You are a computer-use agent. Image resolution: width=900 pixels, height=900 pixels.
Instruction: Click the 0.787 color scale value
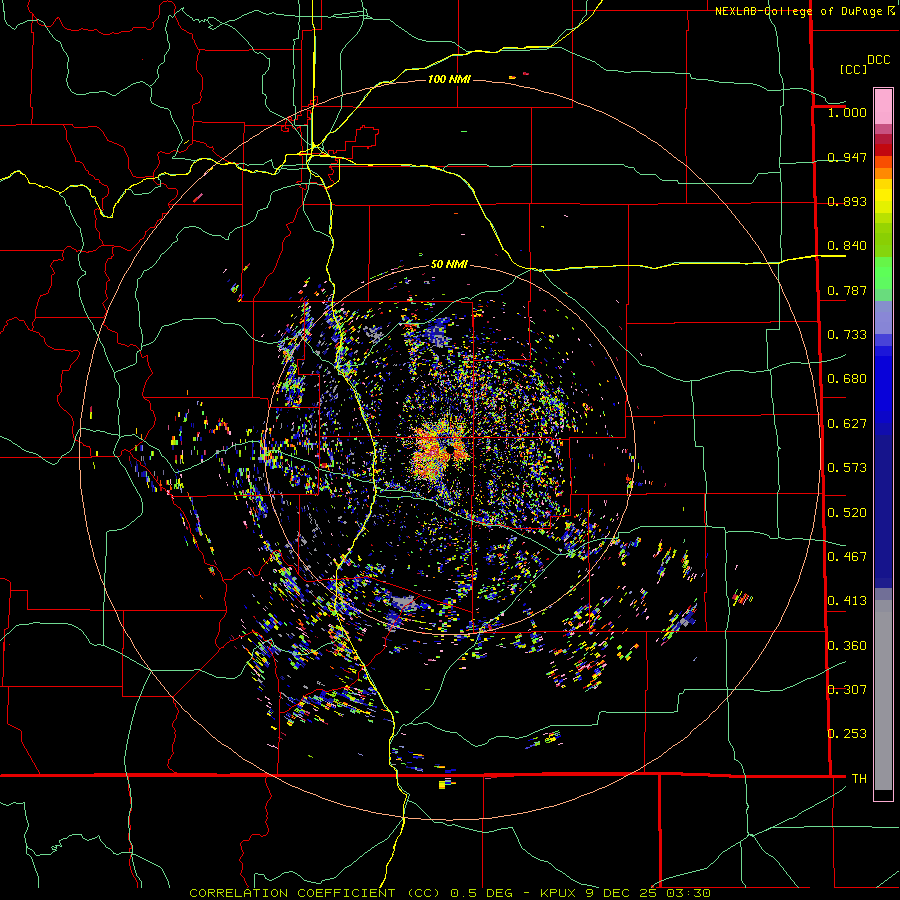point(847,290)
